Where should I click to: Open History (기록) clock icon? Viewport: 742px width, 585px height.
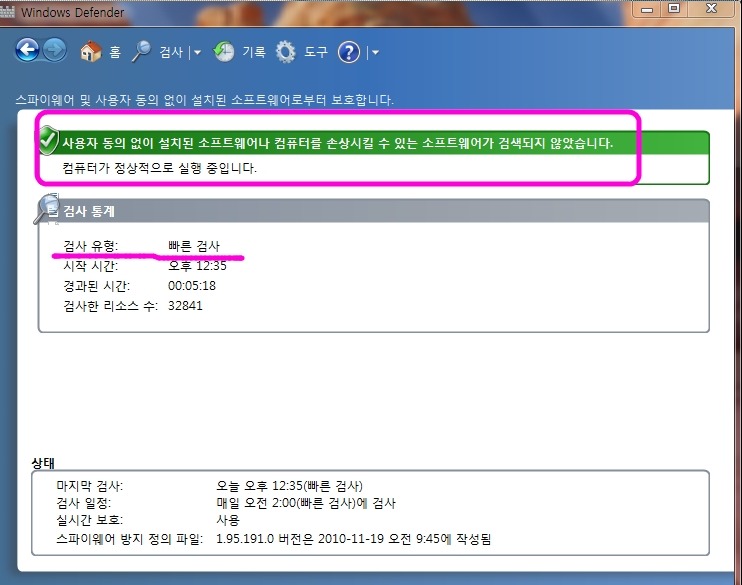pyautogui.click(x=225, y=51)
